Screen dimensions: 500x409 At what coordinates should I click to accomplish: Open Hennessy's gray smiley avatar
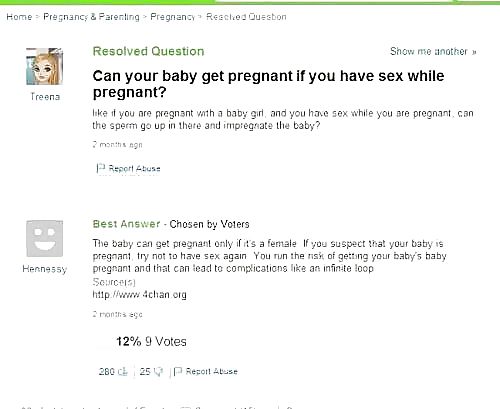click(44, 238)
